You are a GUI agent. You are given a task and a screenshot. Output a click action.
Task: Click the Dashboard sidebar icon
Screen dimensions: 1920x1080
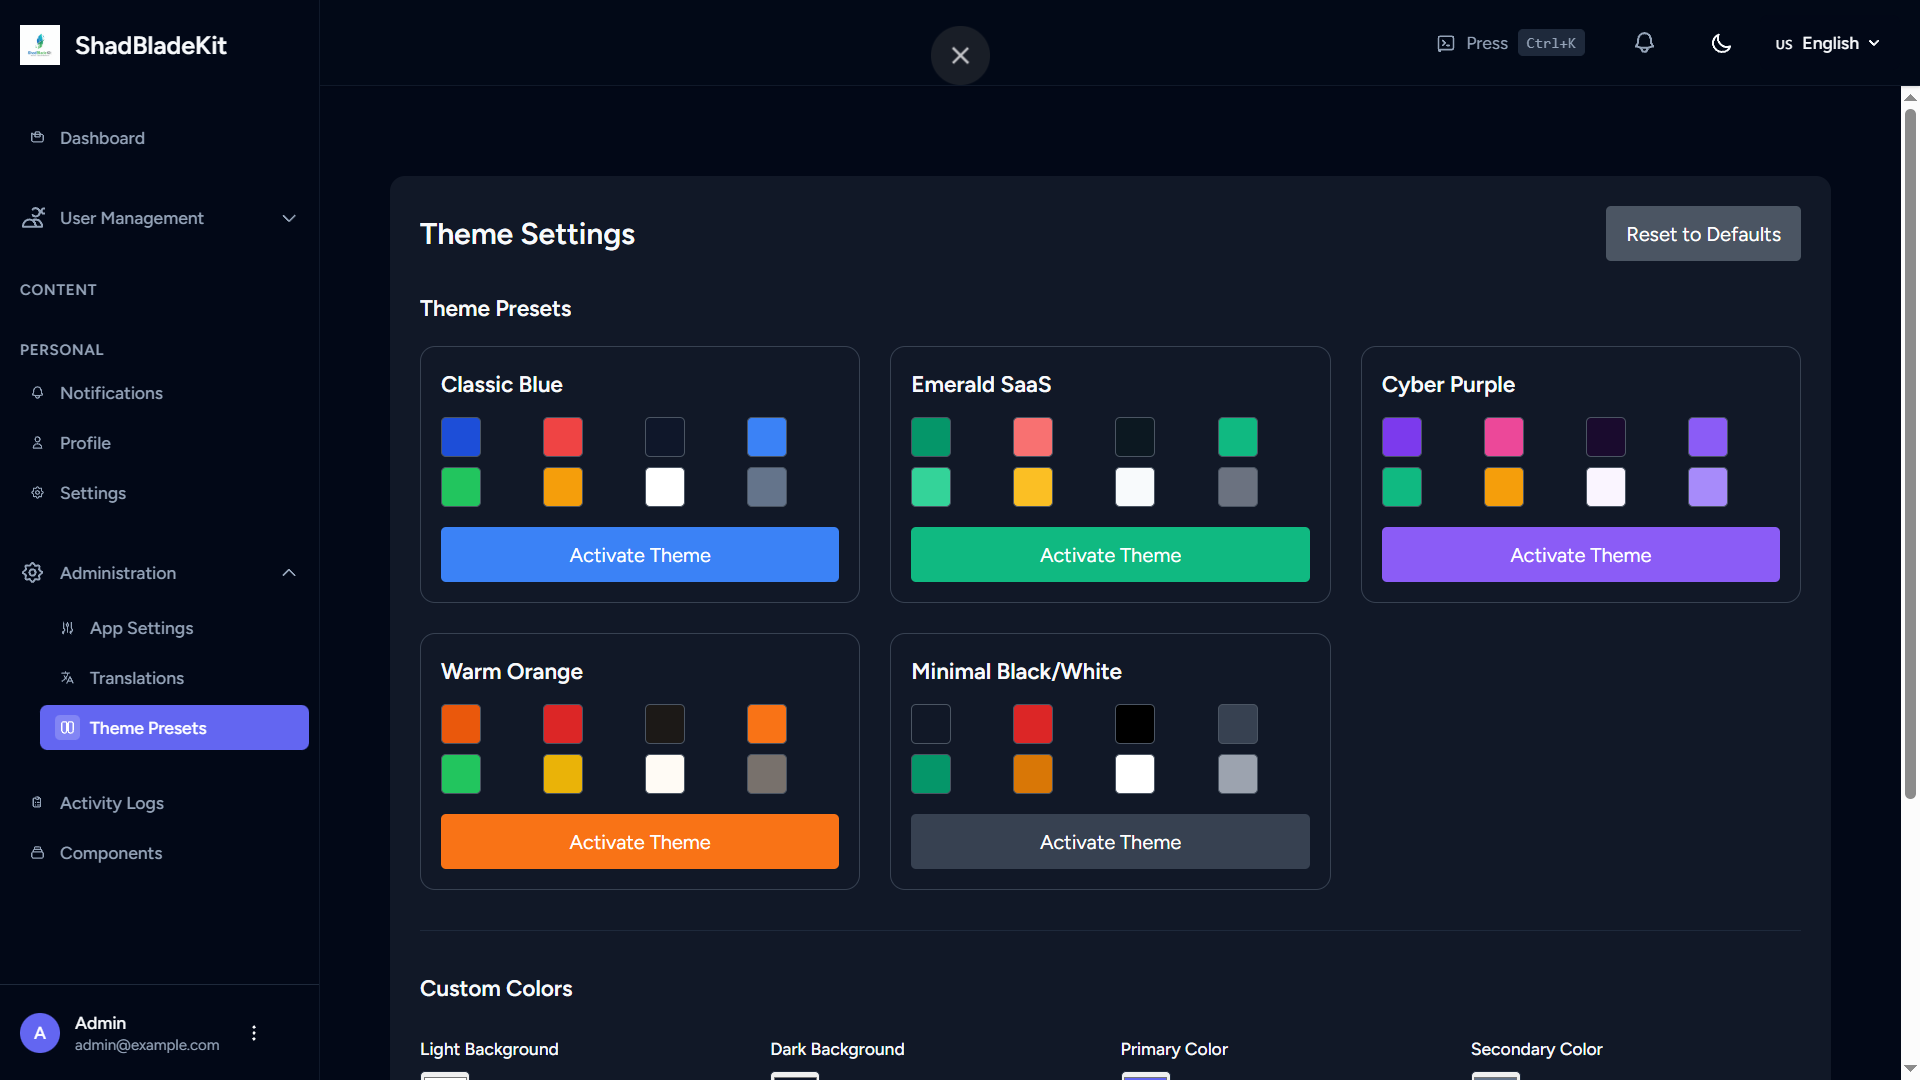tap(38, 138)
